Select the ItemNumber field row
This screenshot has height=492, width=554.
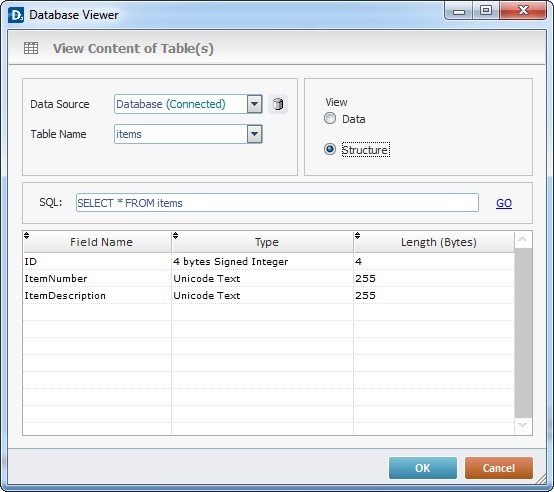[269, 279]
